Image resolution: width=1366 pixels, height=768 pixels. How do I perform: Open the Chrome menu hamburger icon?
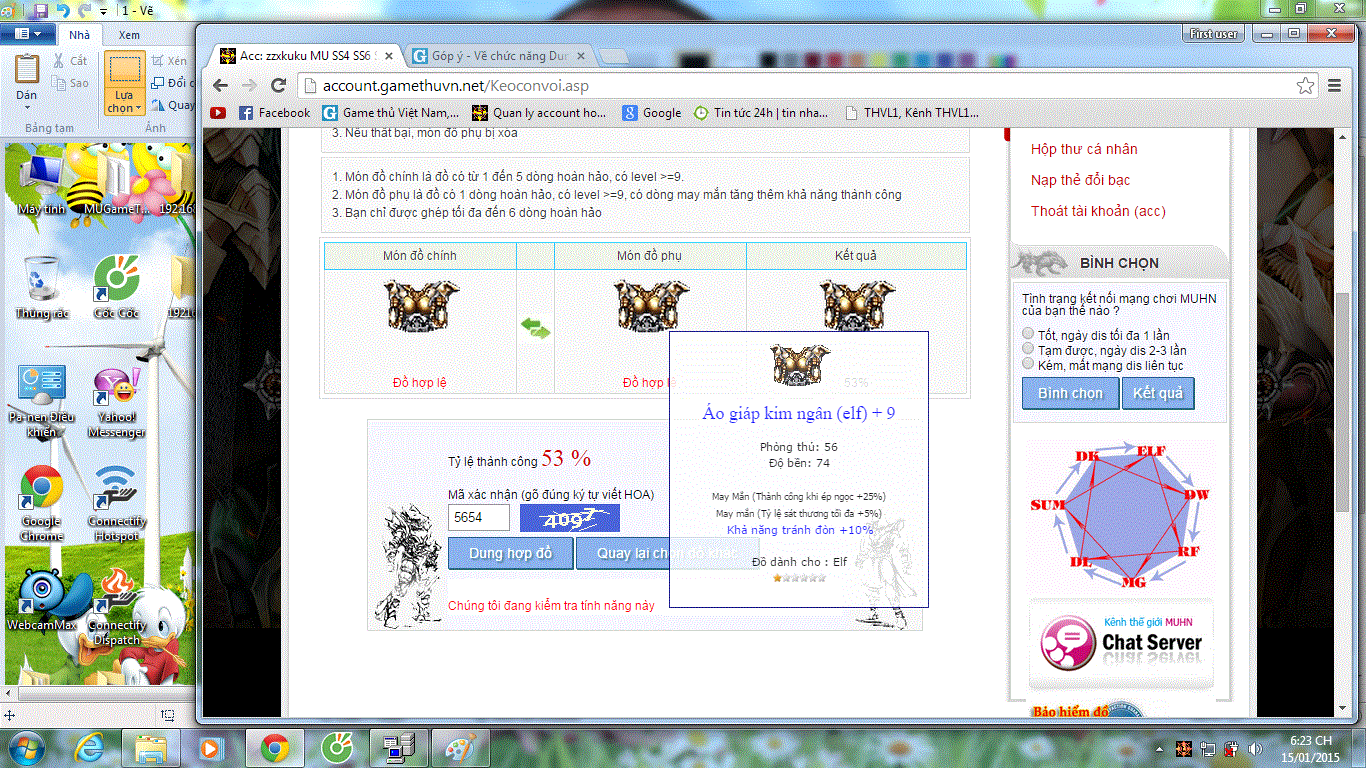pyautogui.click(x=1334, y=86)
